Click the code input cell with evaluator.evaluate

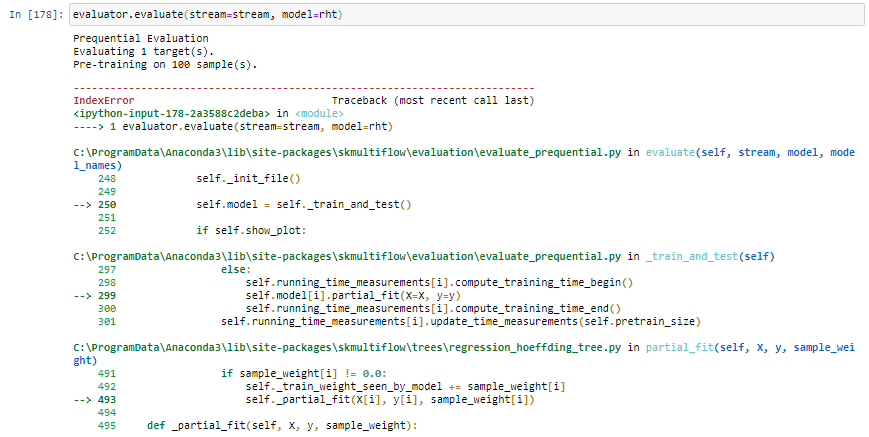467,14
